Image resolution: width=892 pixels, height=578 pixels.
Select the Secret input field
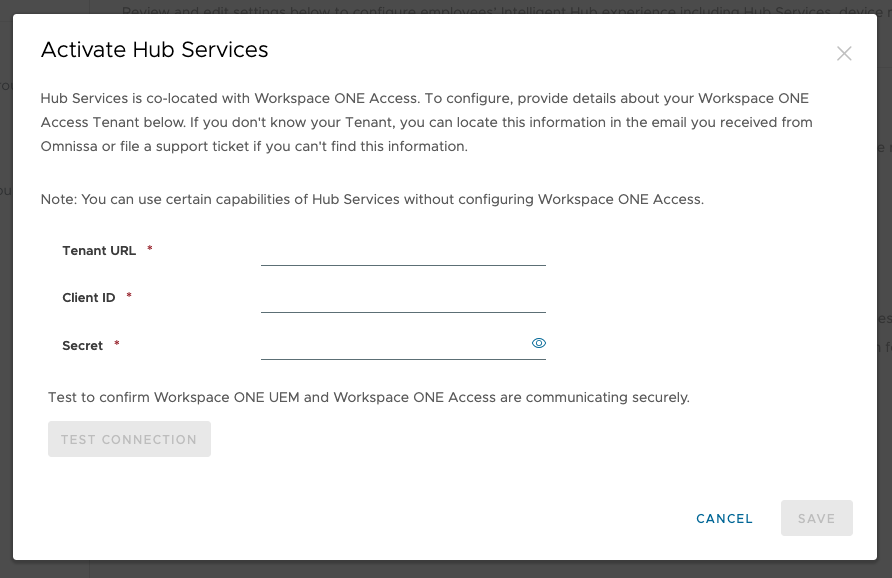(392, 345)
